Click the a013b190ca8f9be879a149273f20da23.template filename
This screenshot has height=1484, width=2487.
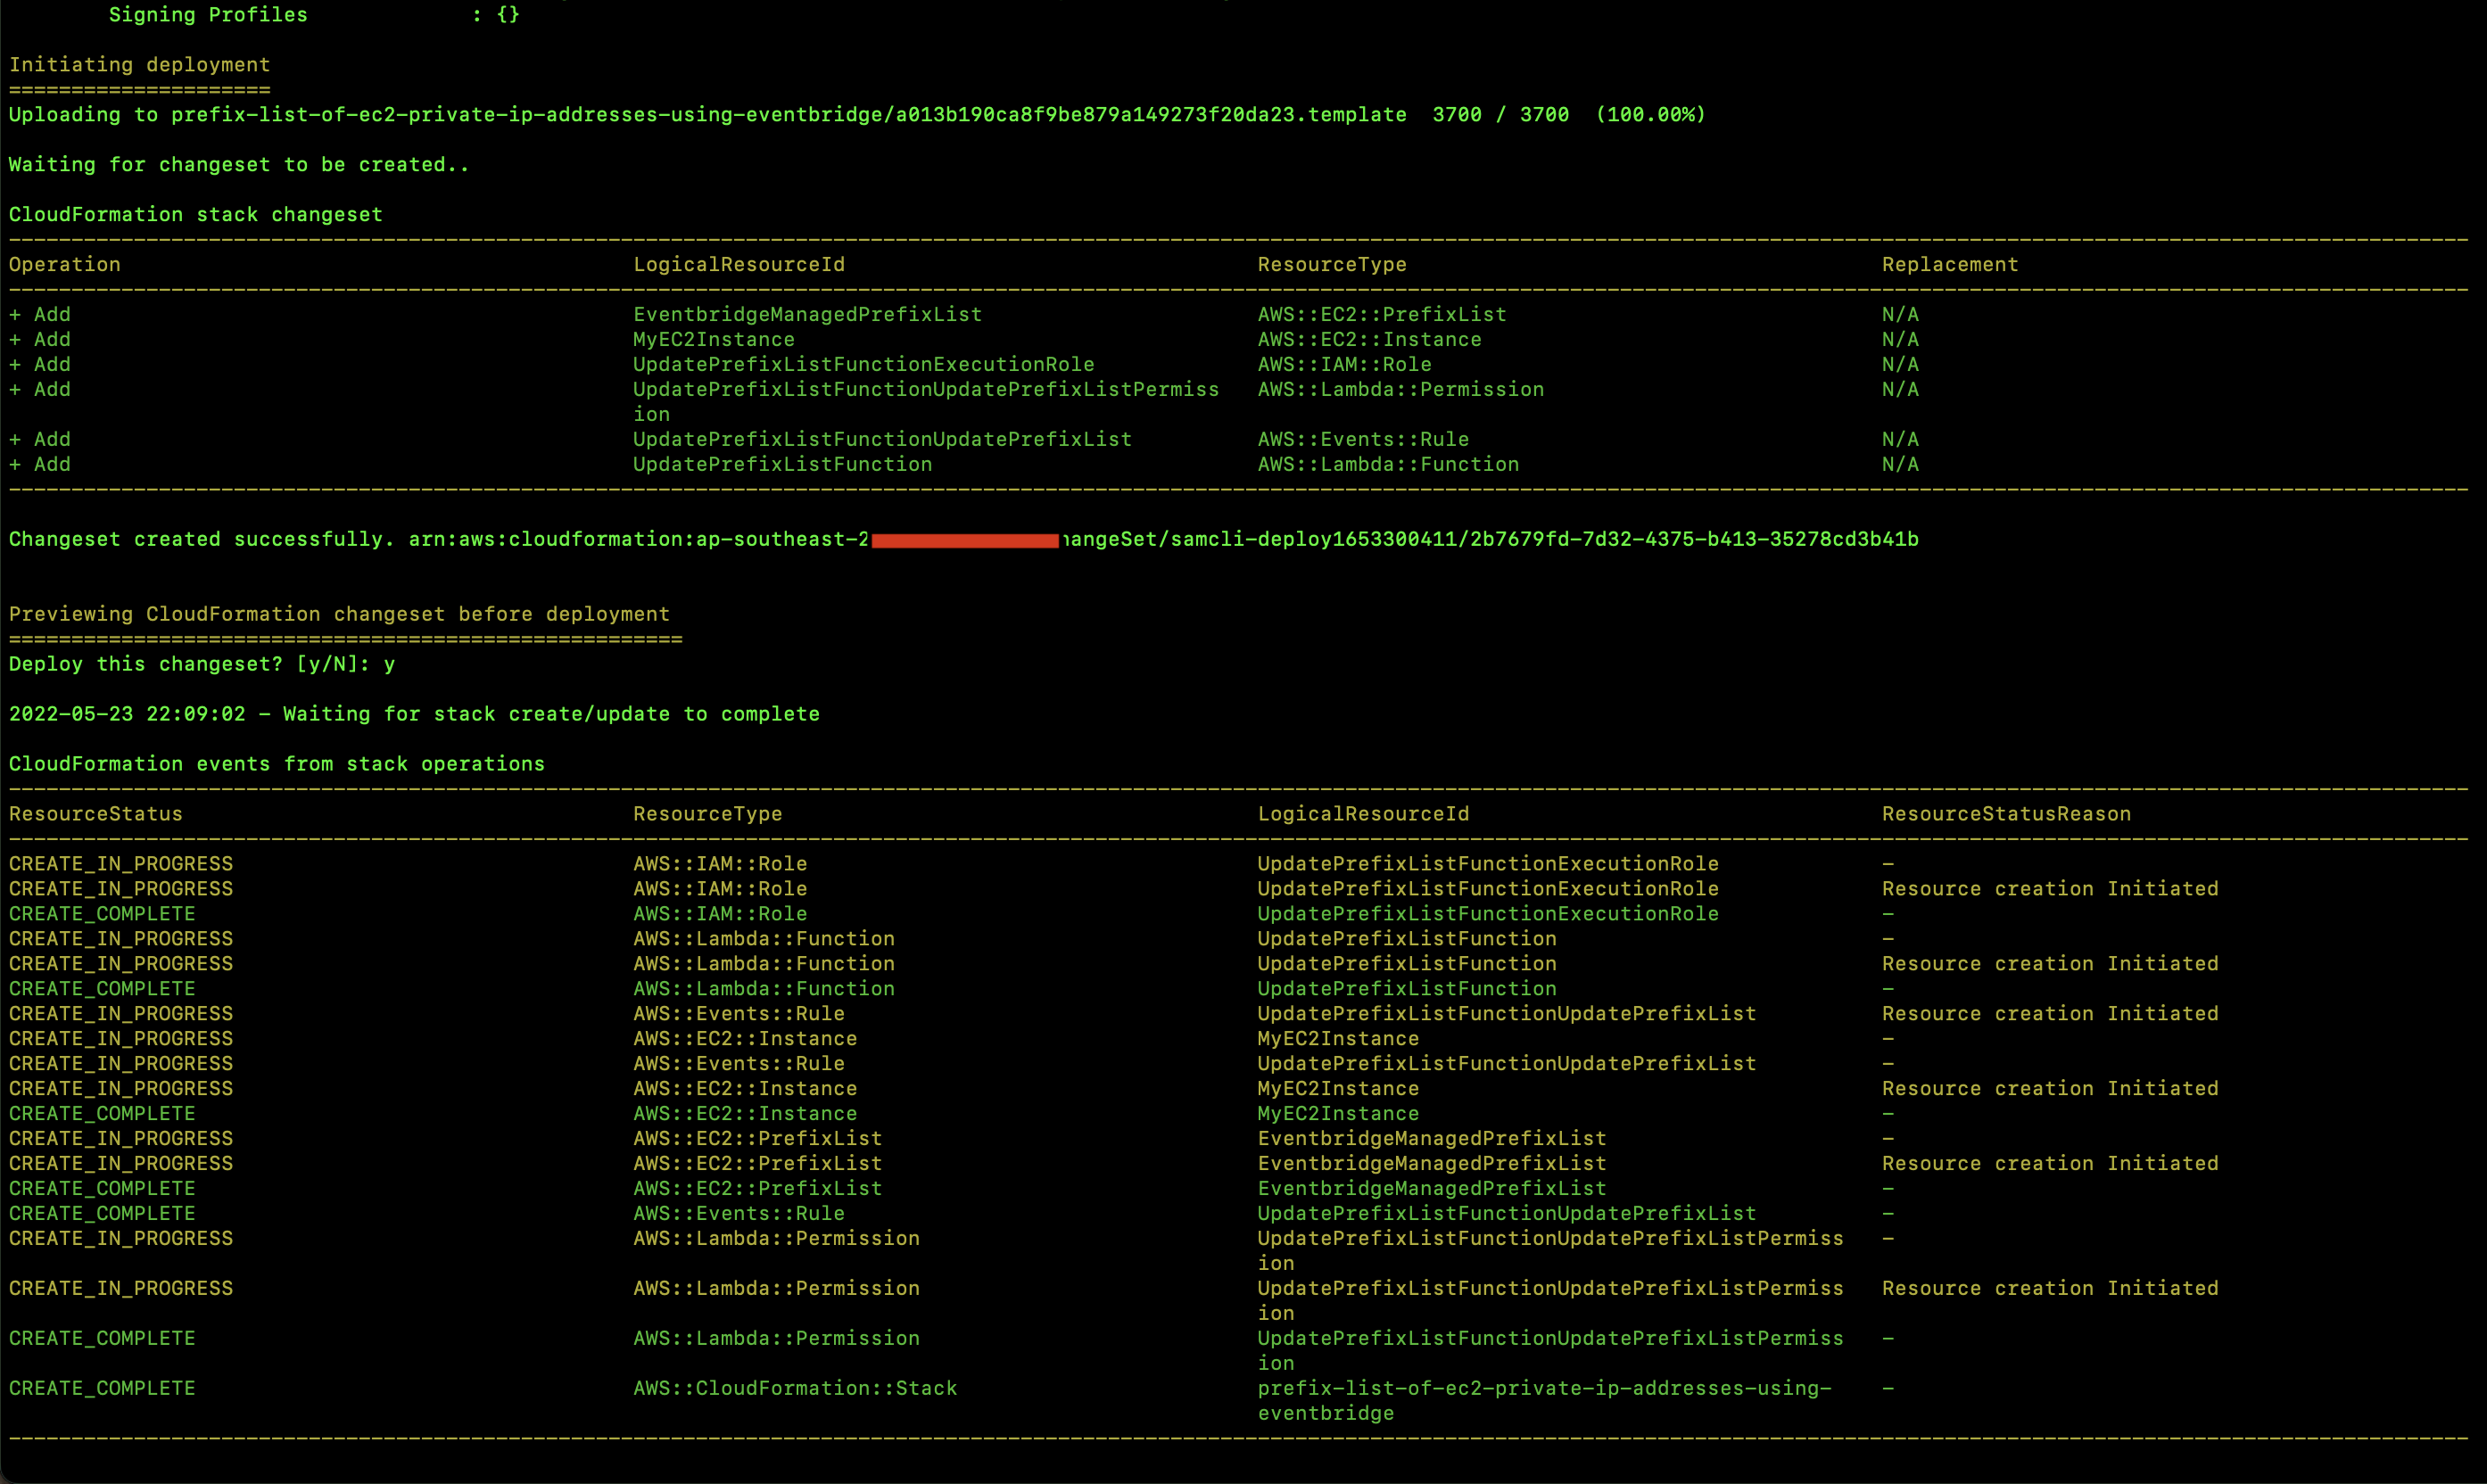(x=1151, y=115)
